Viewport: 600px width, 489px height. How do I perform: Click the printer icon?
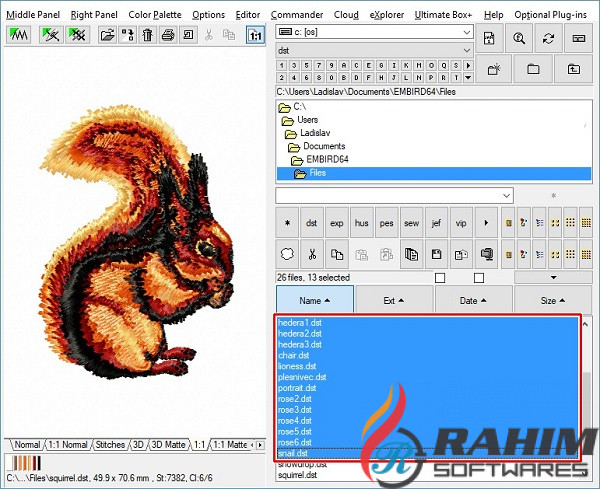tap(168, 35)
